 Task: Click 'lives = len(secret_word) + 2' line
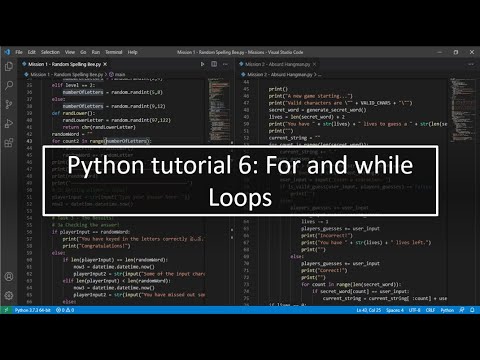click(x=307, y=117)
